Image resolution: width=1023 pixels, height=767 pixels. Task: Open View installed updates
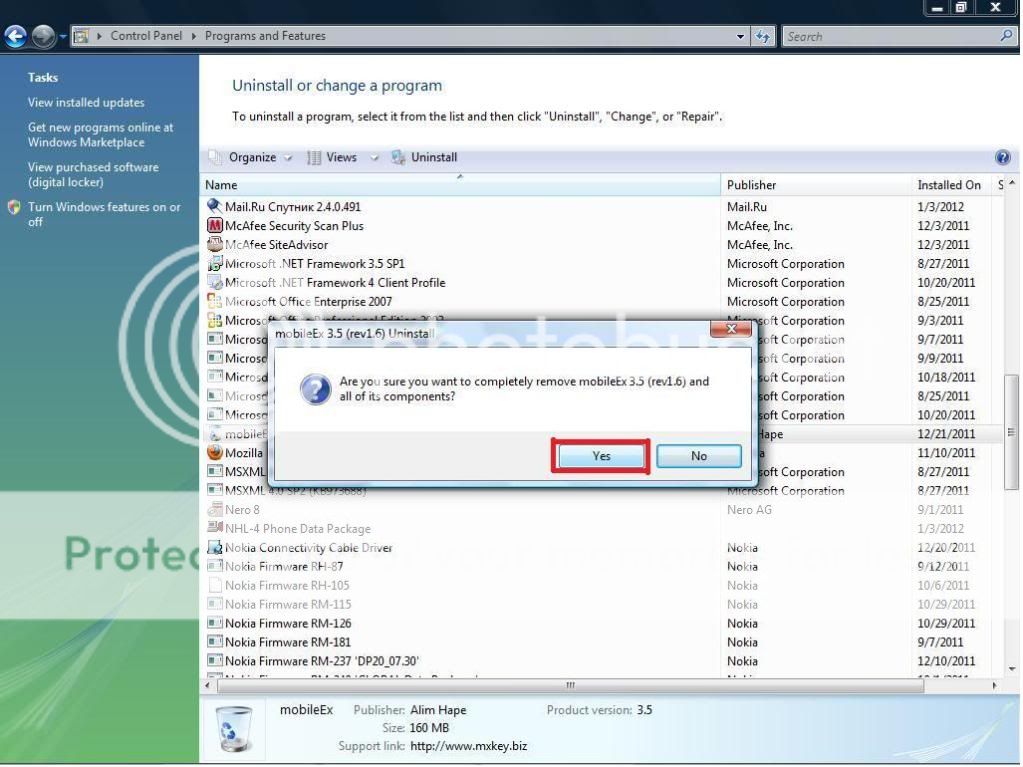click(86, 102)
